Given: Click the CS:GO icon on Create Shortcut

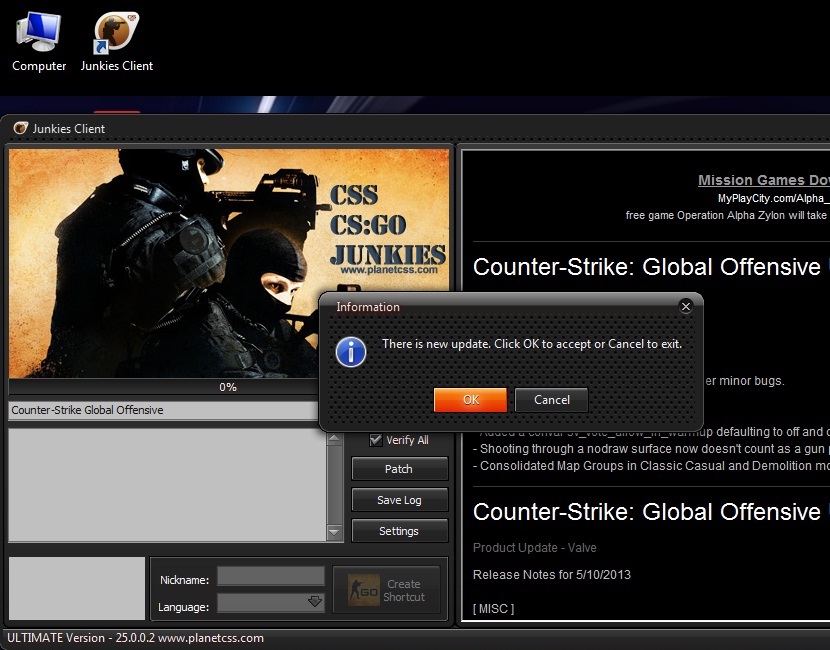Looking at the screenshot, I should [x=364, y=590].
